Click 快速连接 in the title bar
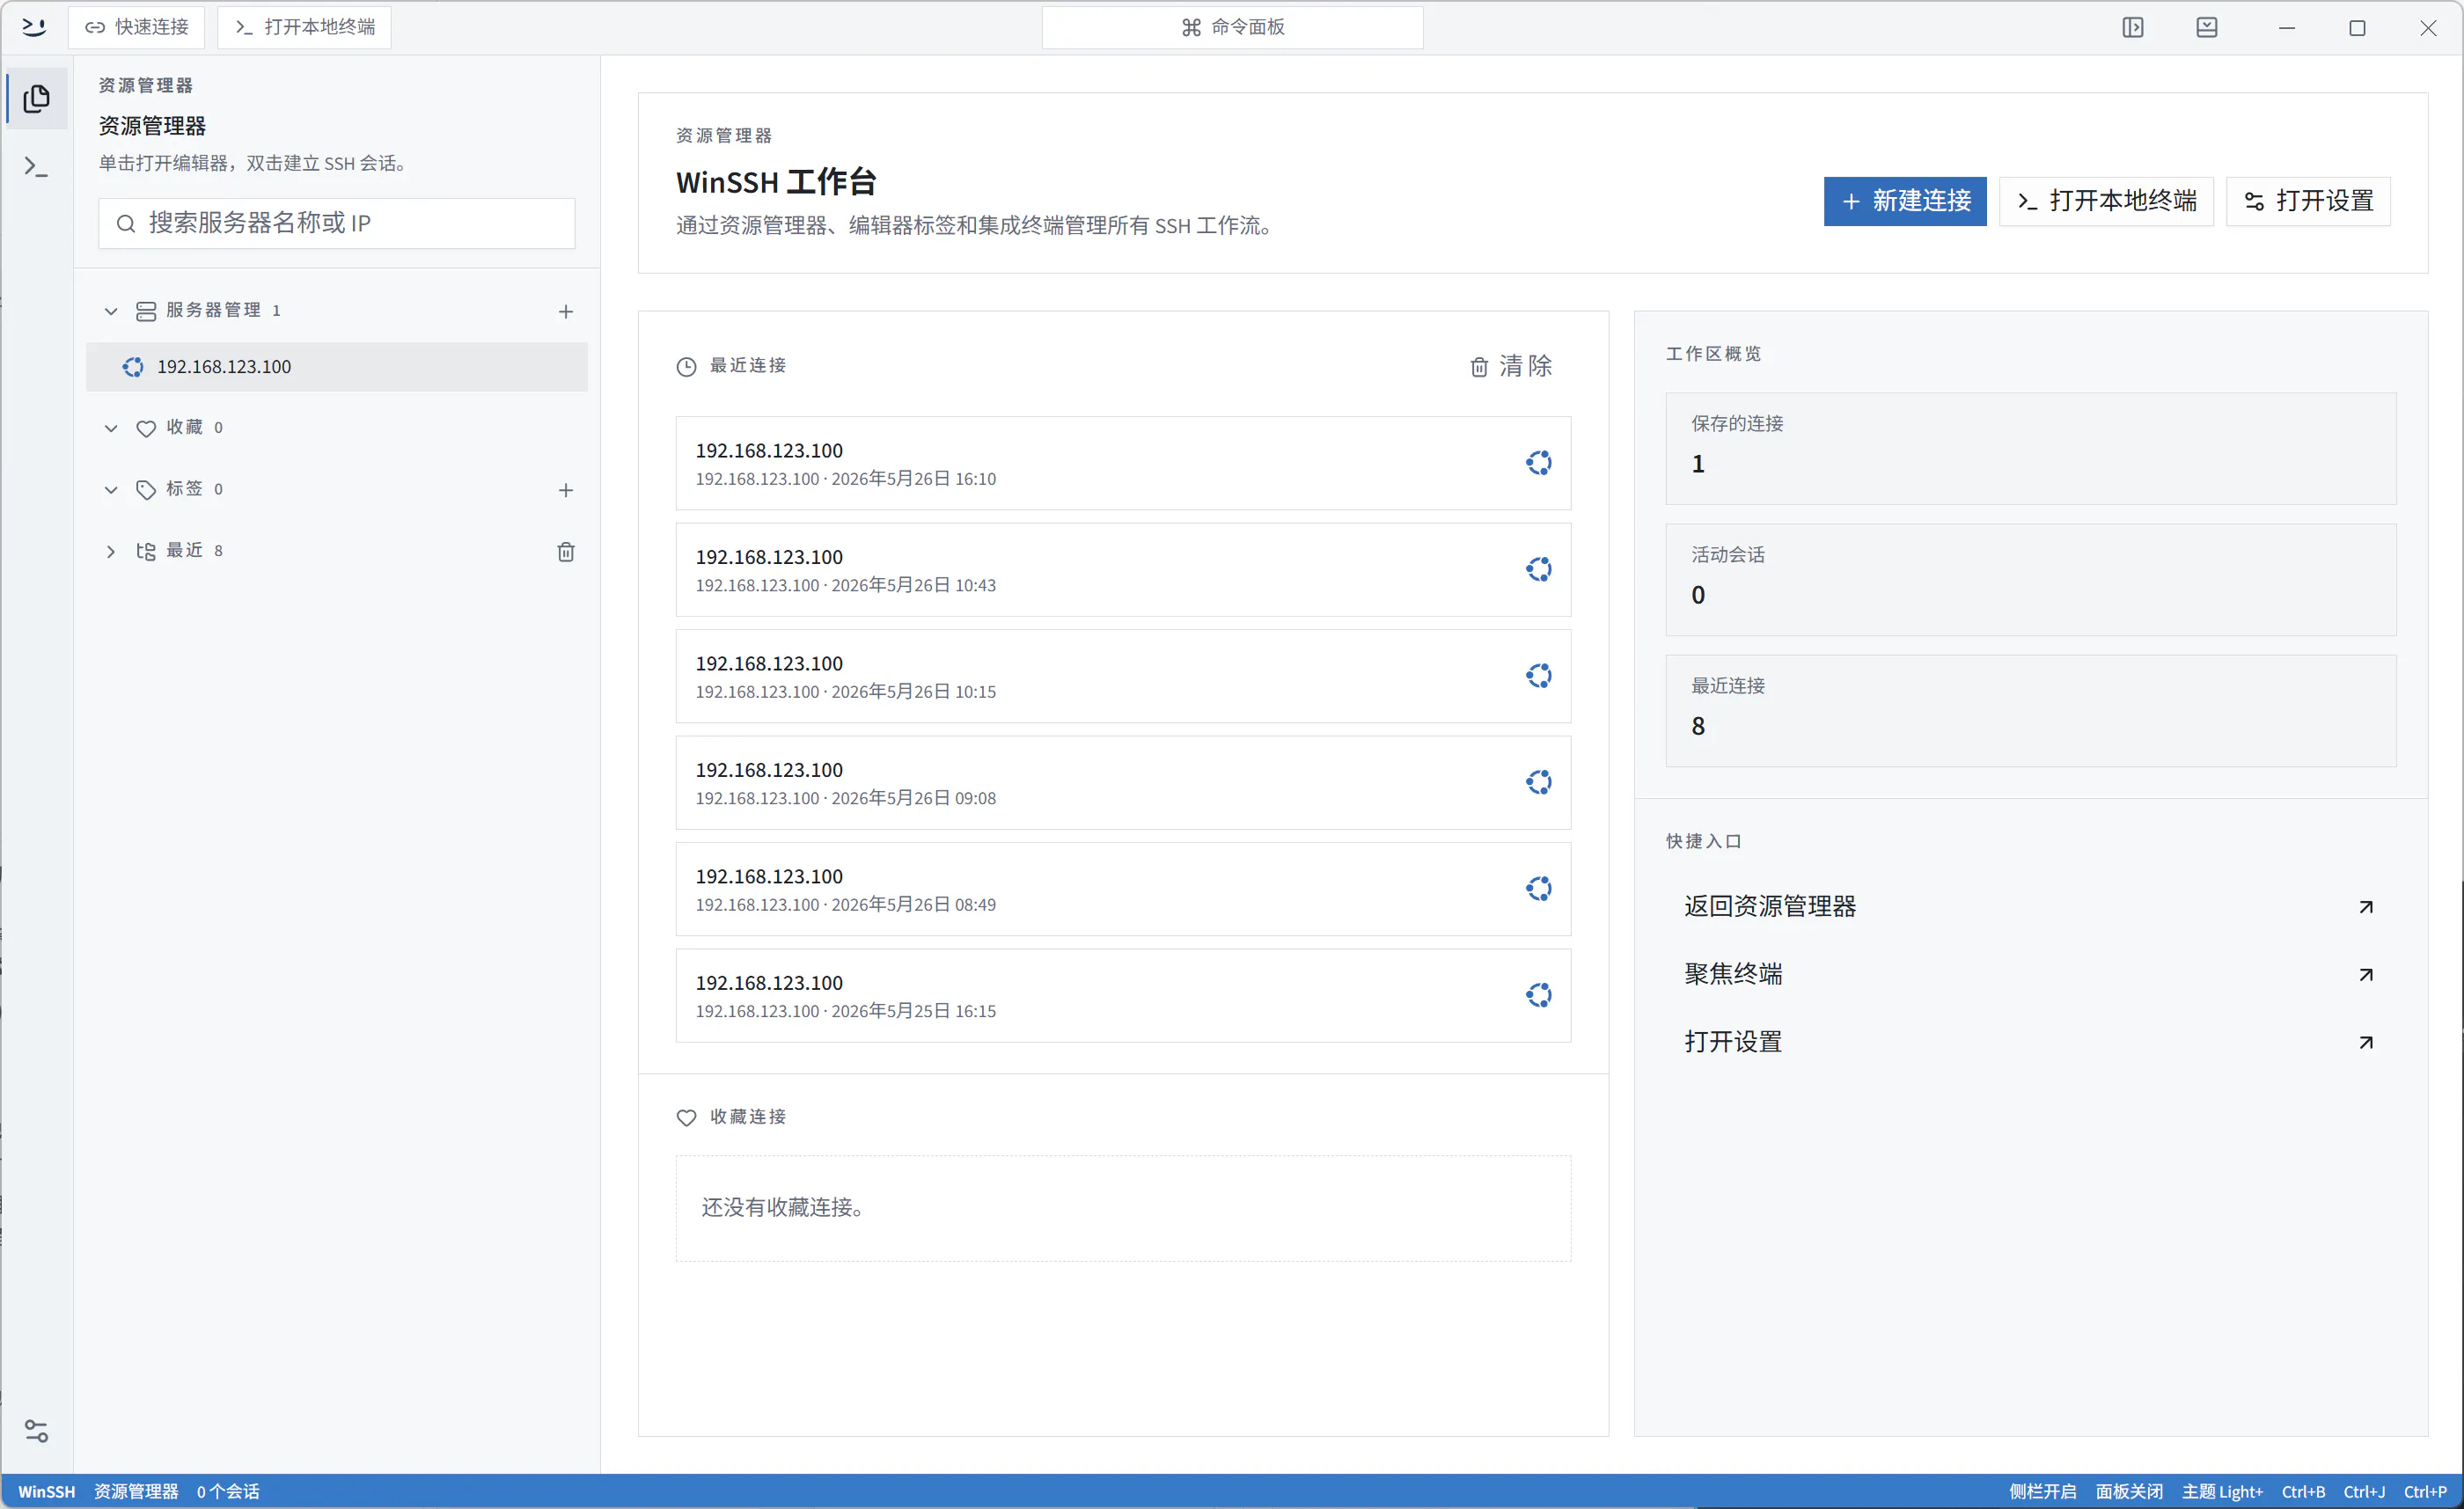 click(x=136, y=27)
